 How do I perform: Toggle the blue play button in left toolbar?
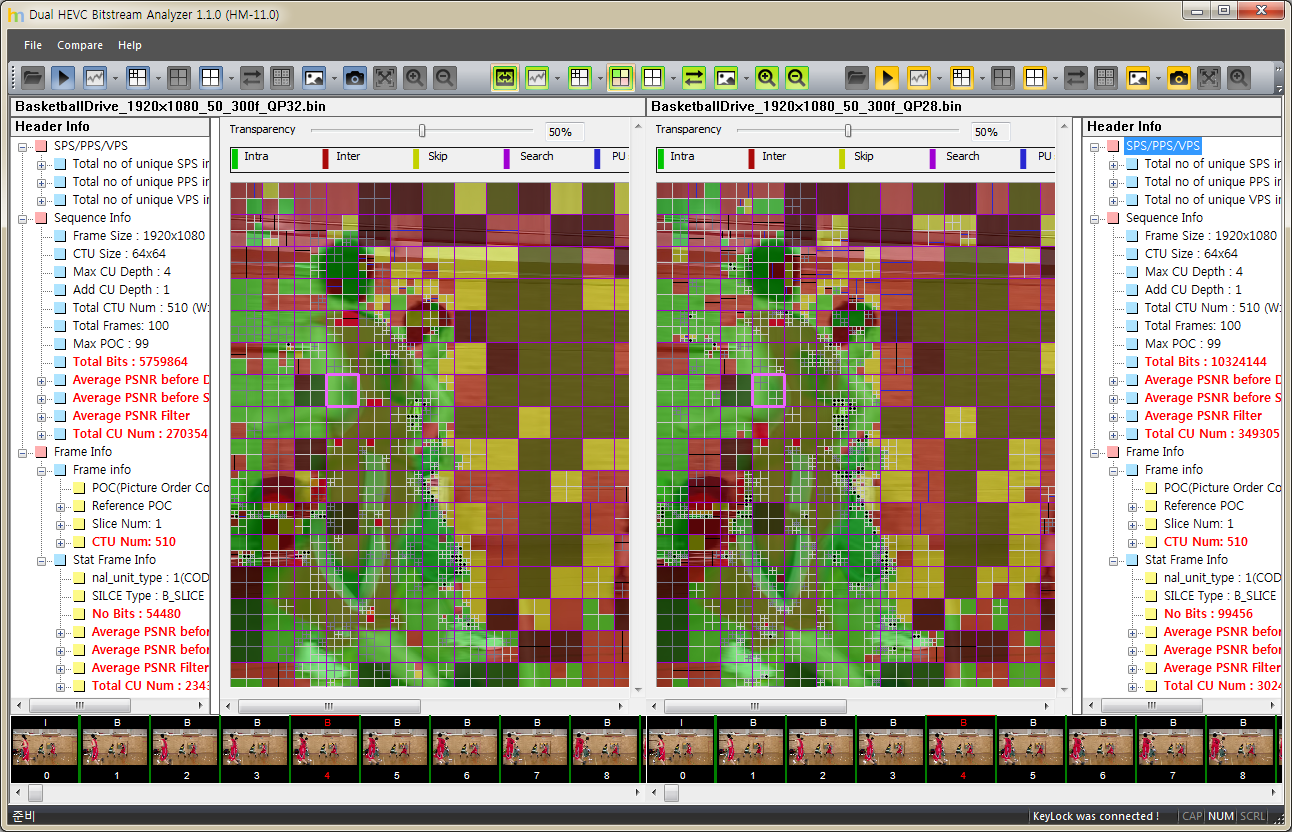tap(63, 77)
